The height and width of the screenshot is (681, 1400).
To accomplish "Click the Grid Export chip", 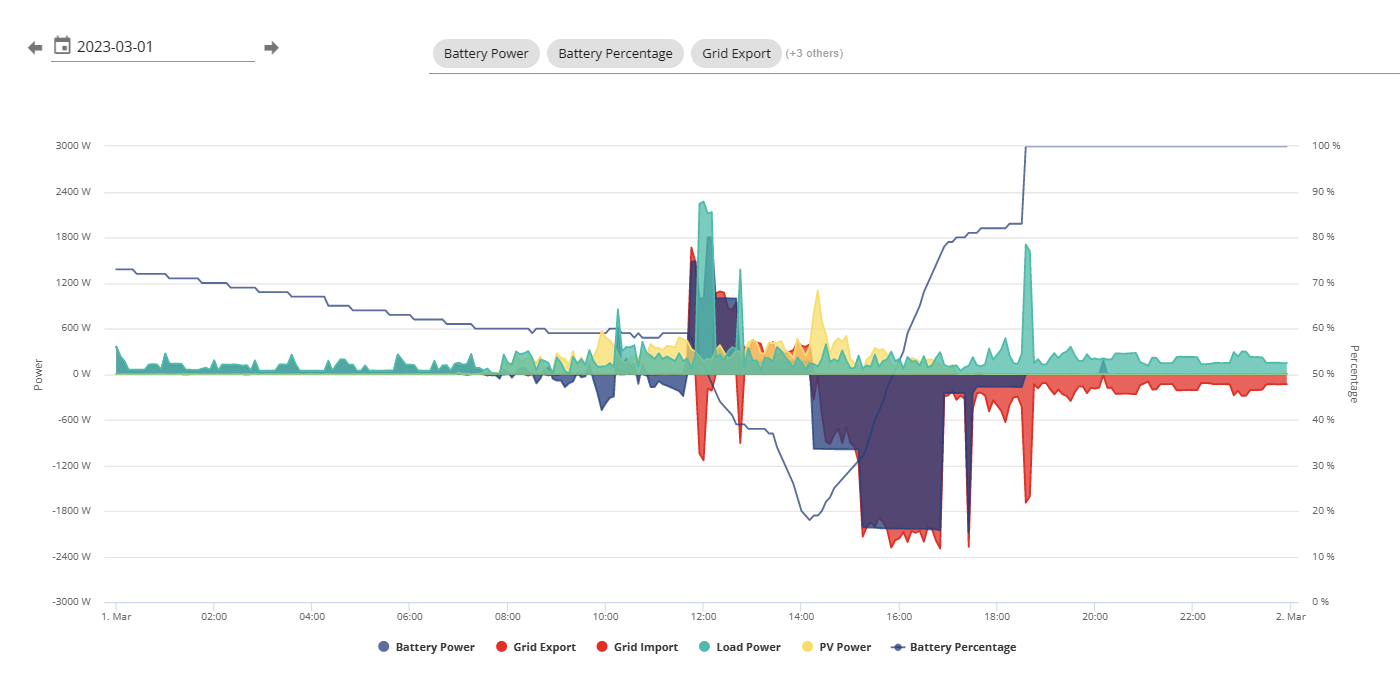I will pyautogui.click(x=736, y=53).
